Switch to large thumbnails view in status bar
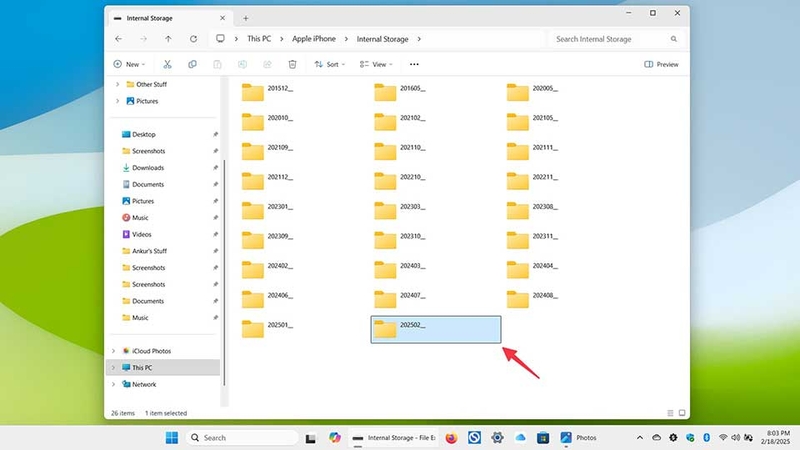The image size is (800, 450). pos(682,413)
